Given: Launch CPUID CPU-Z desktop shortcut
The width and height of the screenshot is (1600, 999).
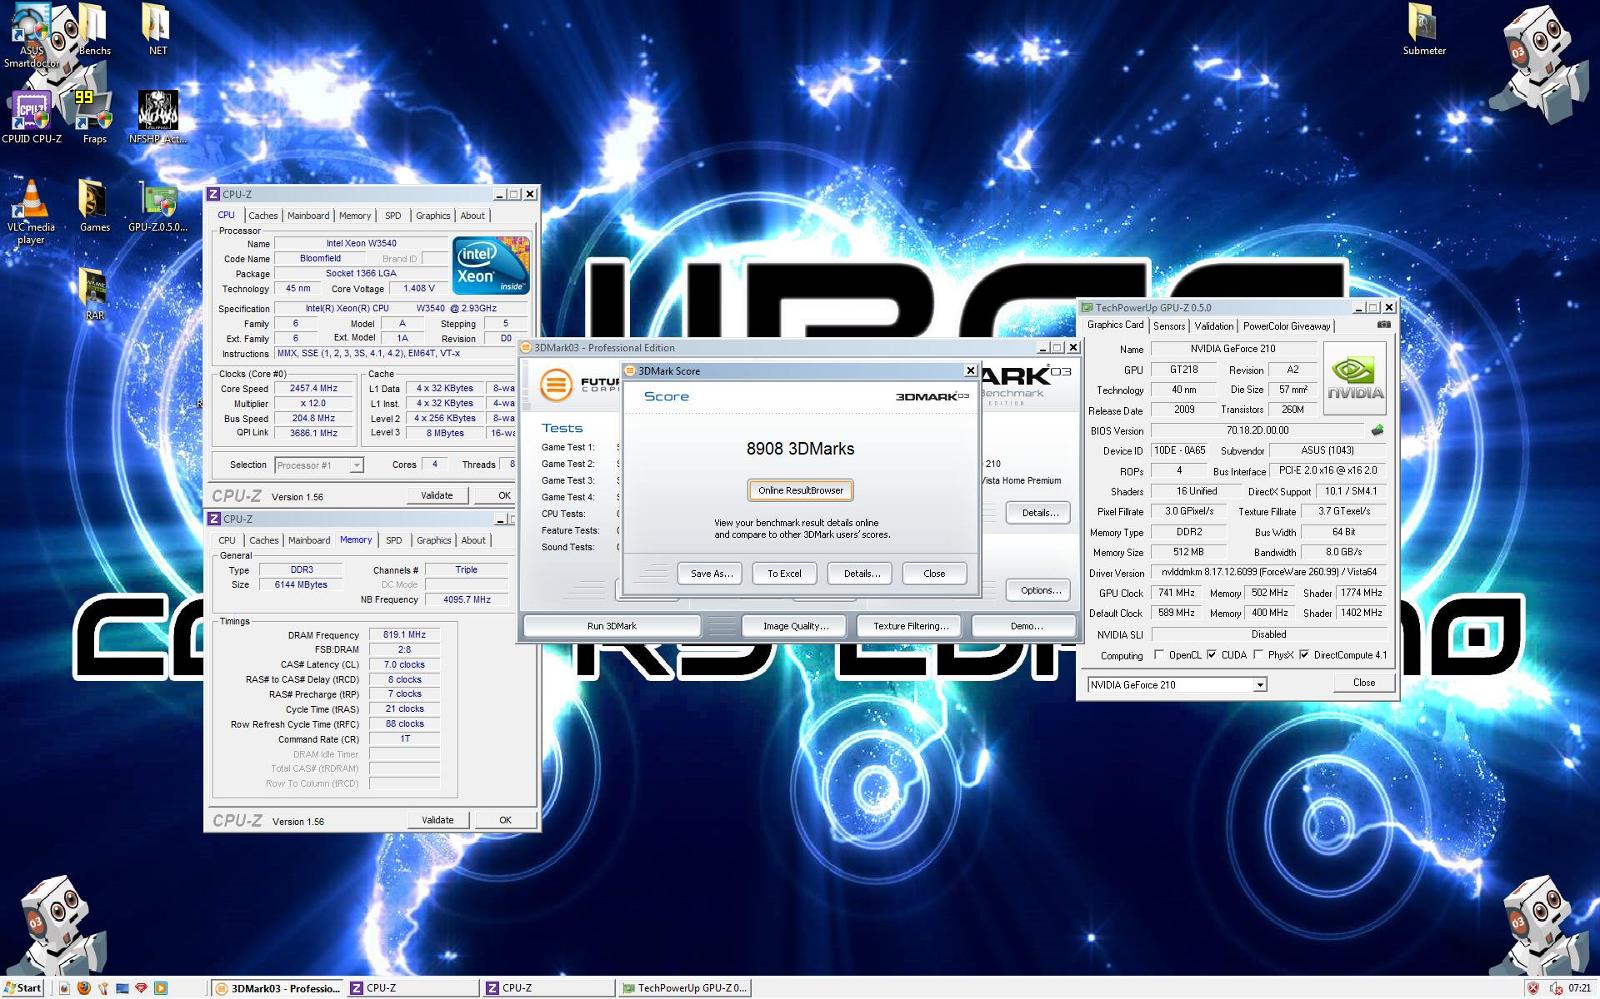Looking at the screenshot, I should click(x=31, y=117).
